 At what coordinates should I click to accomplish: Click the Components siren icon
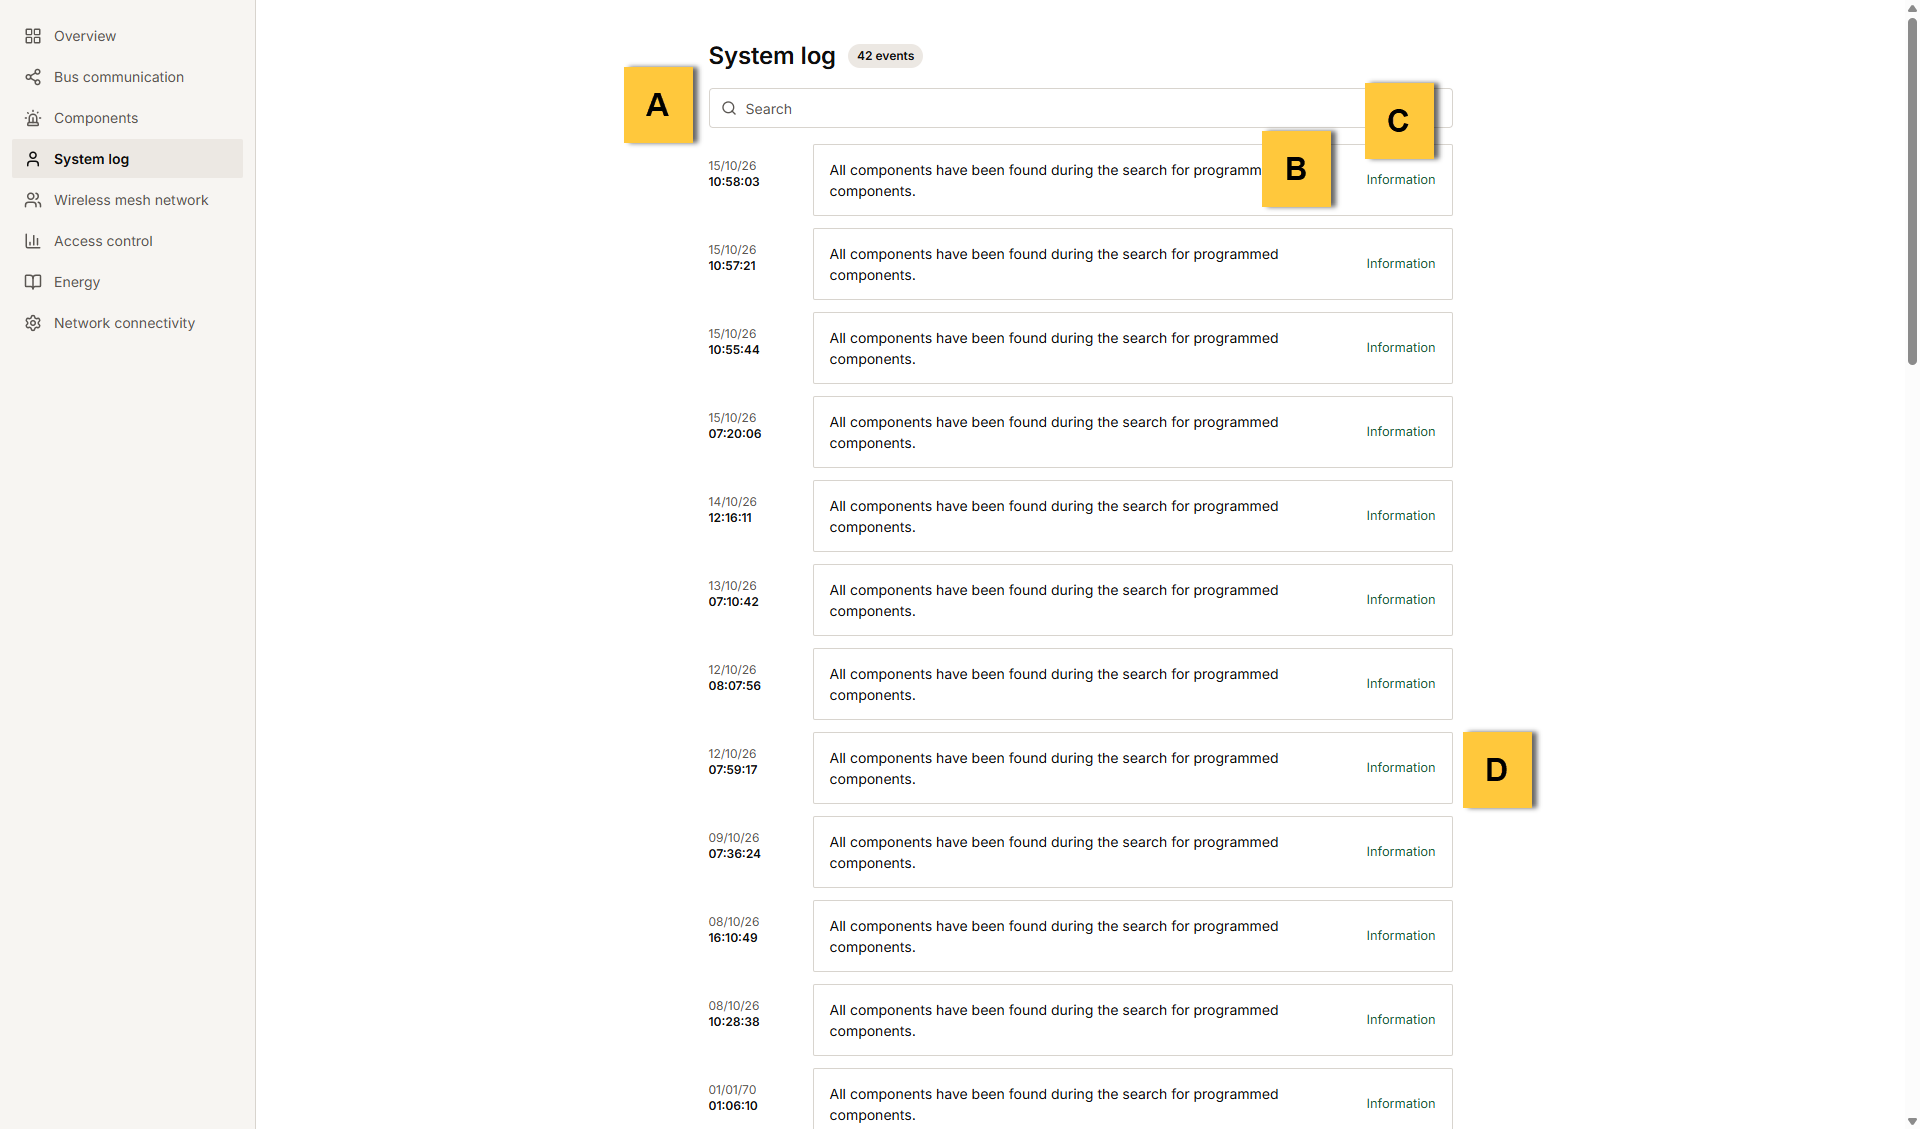(33, 118)
